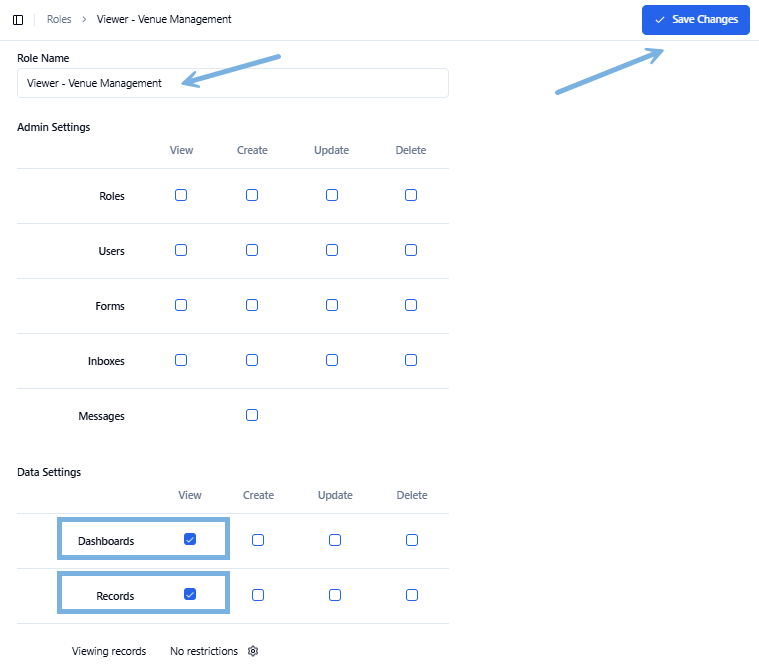Enable Delete permission for Inboxes
This screenshot has height=668, width=759.
(x=411, y=360)
